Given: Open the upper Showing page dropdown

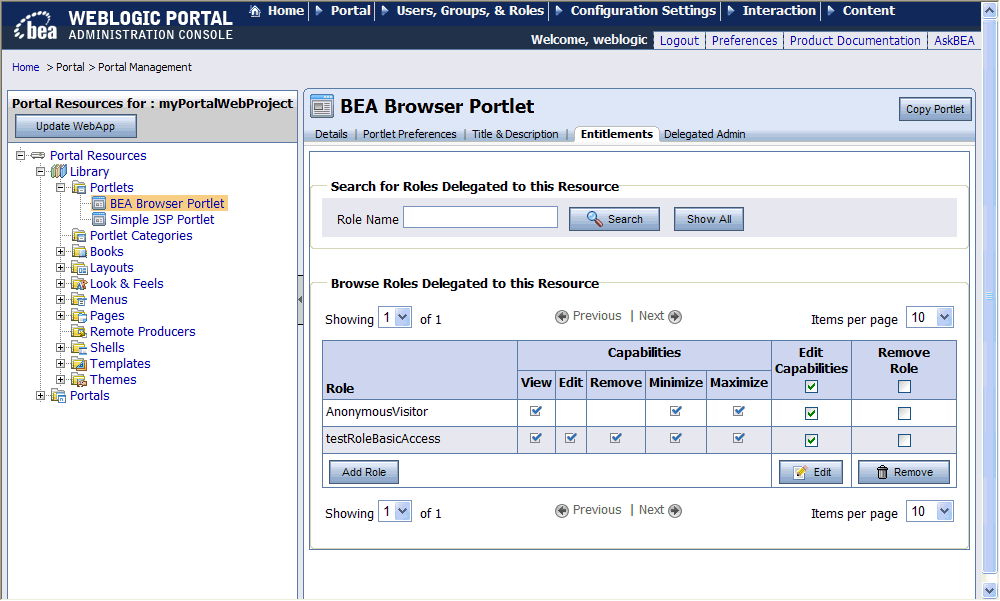Looking at the screenshot, I should pyautogui.click(x=395, y=317).
